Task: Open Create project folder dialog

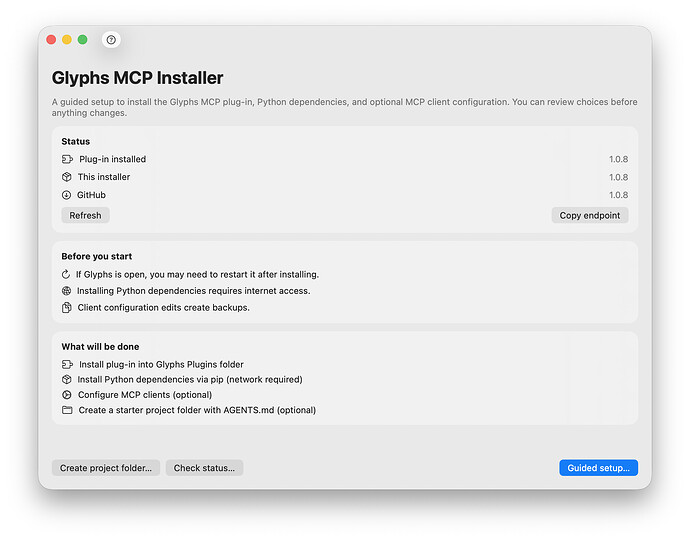Action: pyautogui.click(x=106, y=468)
